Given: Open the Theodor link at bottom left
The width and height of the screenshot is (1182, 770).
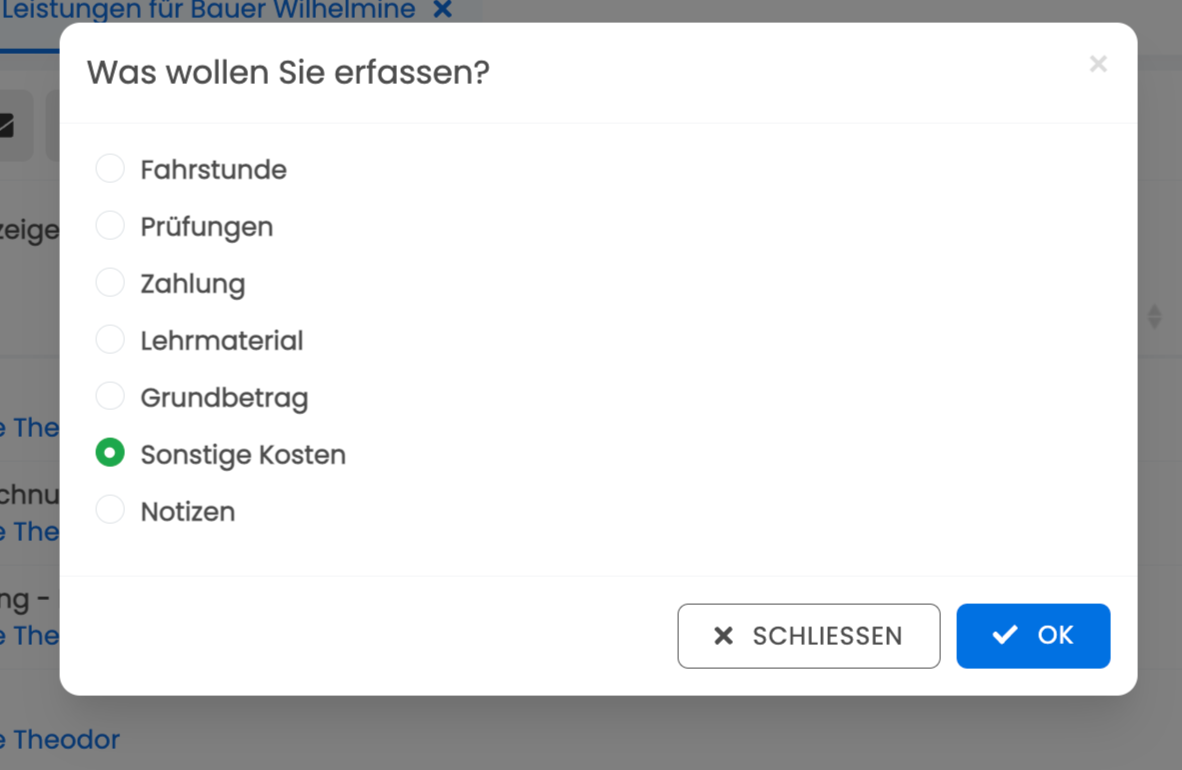Looking at the screenshot, I should 60,739.
